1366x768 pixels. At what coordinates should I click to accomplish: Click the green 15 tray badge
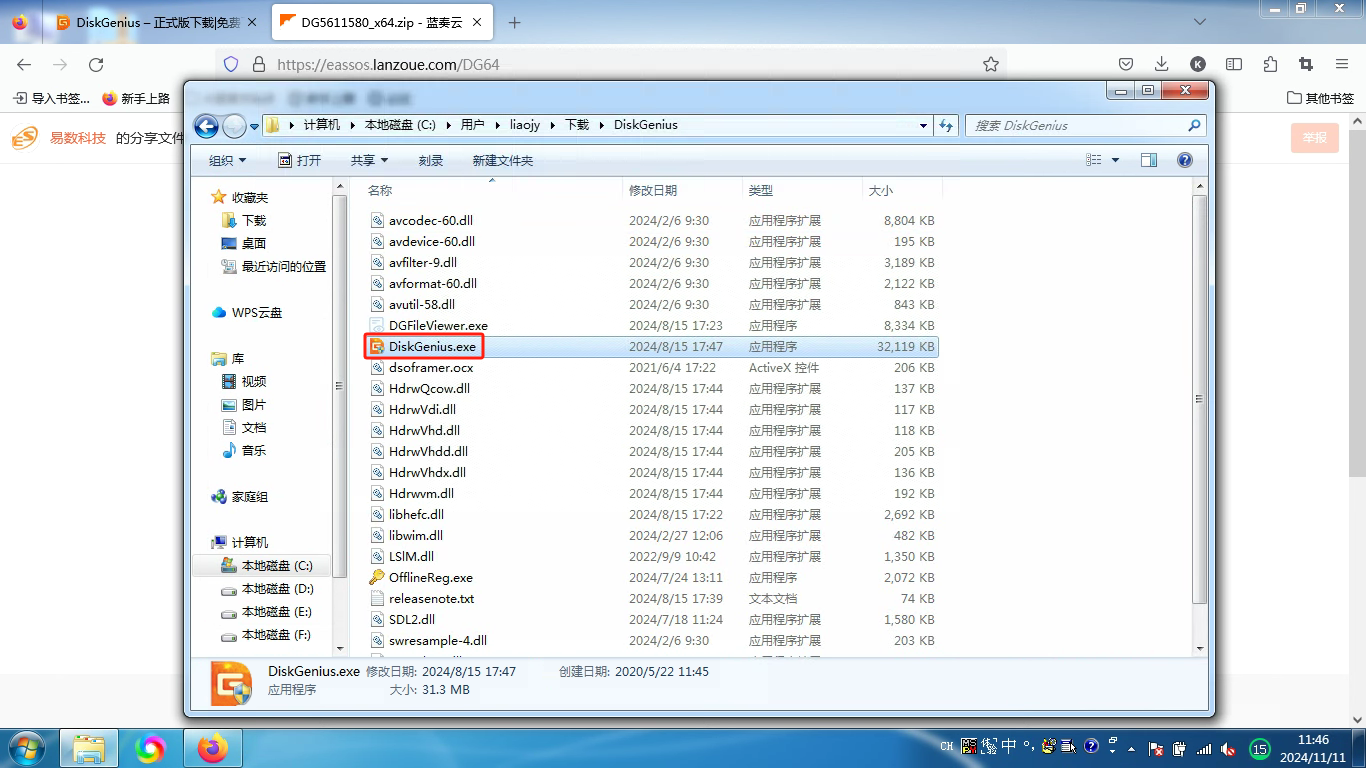pos(1260,748)
